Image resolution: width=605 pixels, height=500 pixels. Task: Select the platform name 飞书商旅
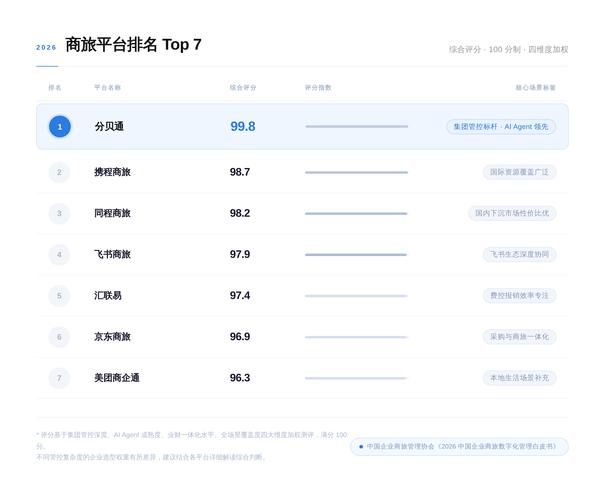point(113,255)
